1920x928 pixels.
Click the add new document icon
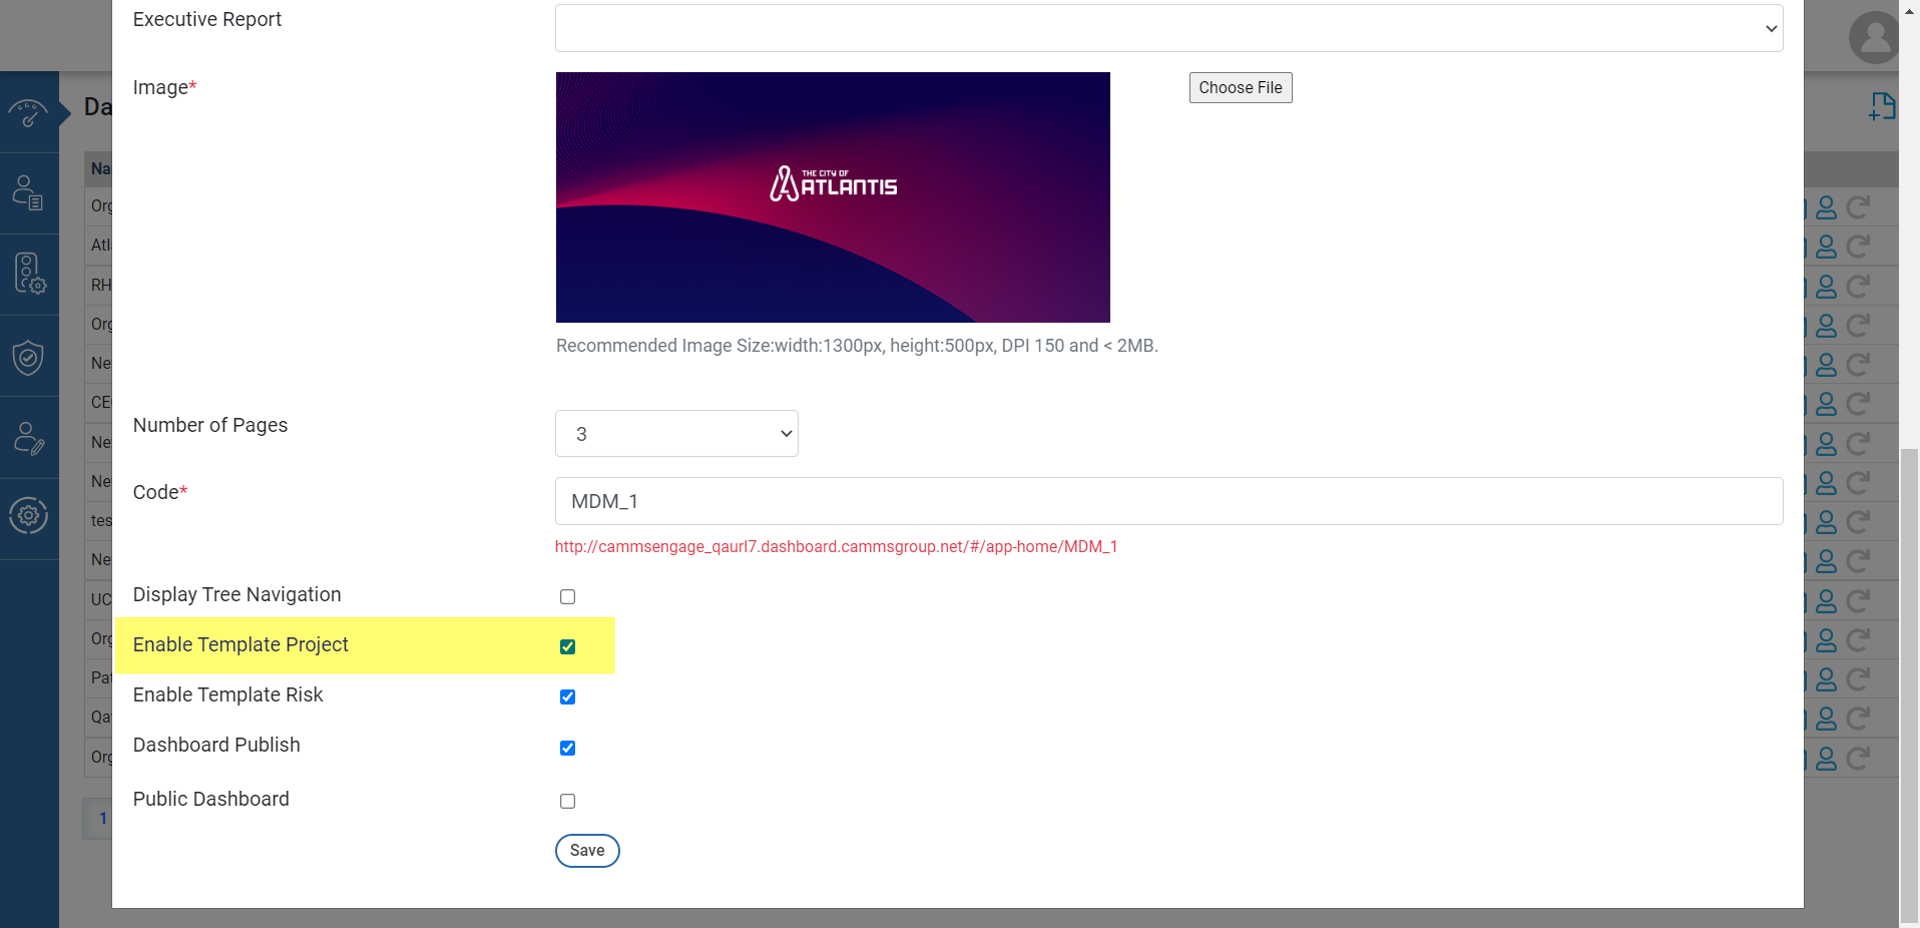click(x=1882, y=106)
